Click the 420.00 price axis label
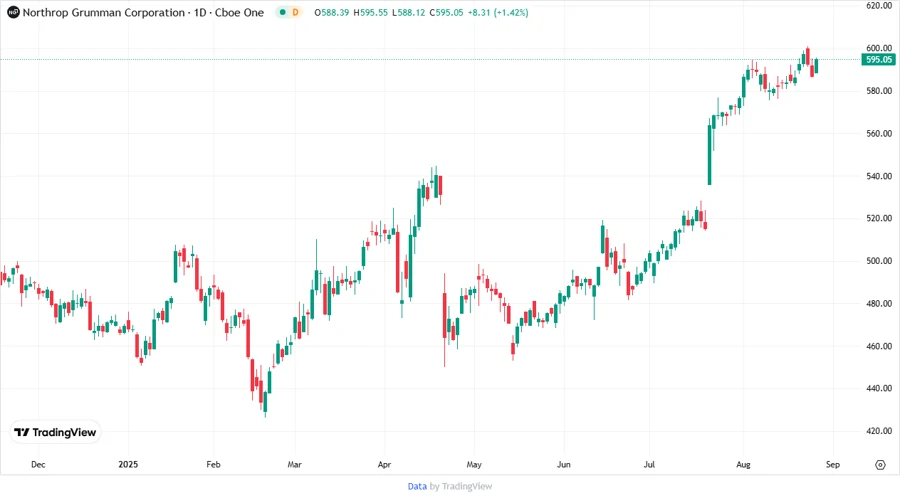 879,431
